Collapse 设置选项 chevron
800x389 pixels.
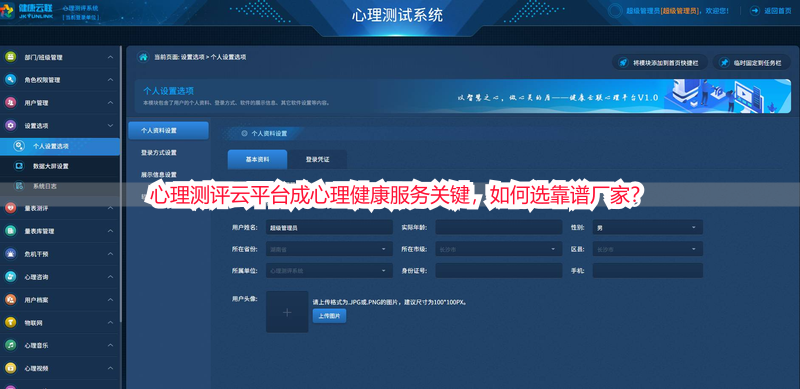tap(110, 125)
